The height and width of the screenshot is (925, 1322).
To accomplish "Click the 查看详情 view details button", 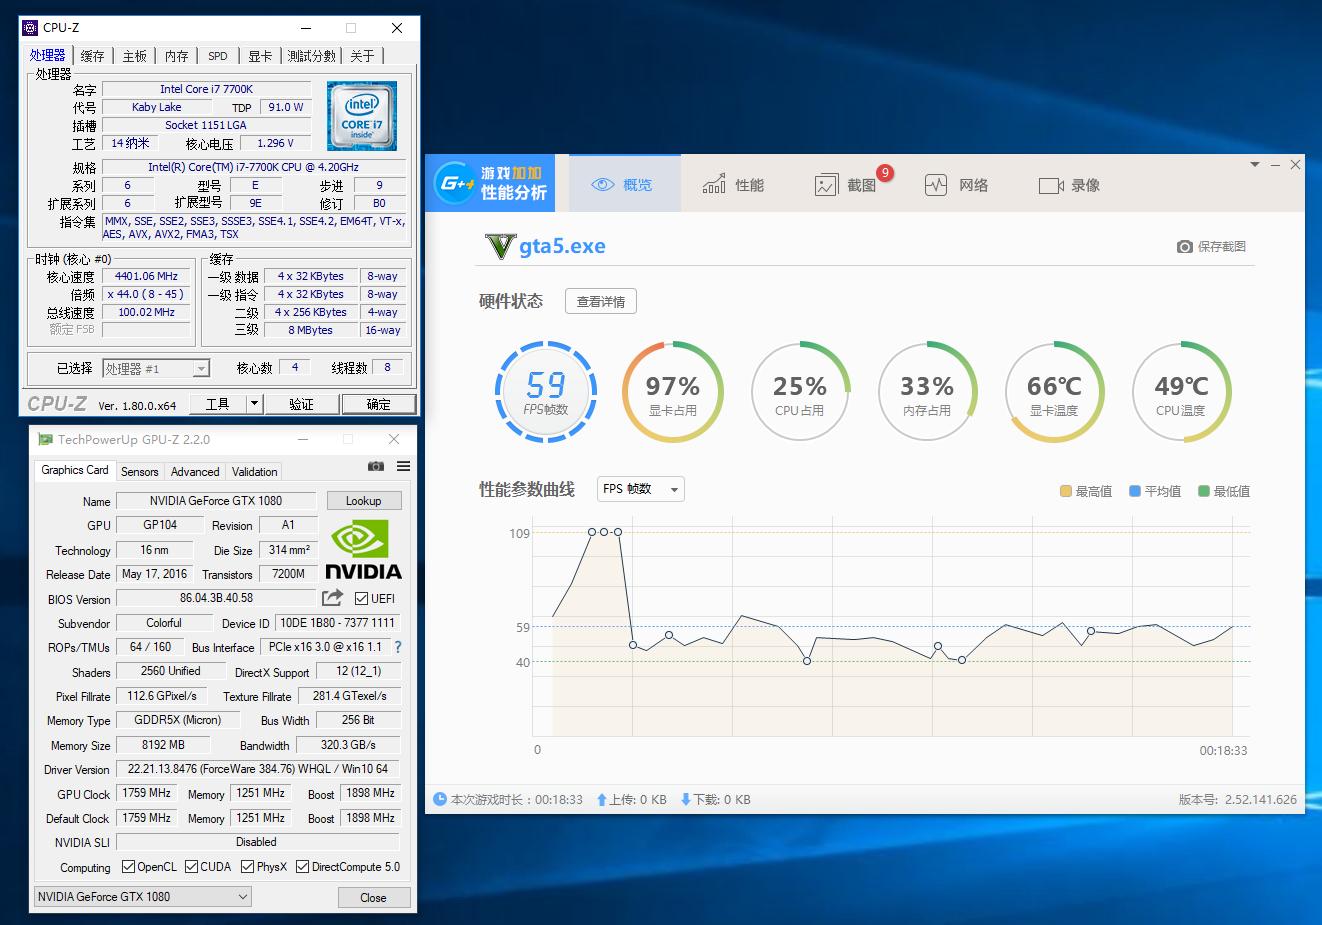I will coord(601,302).
